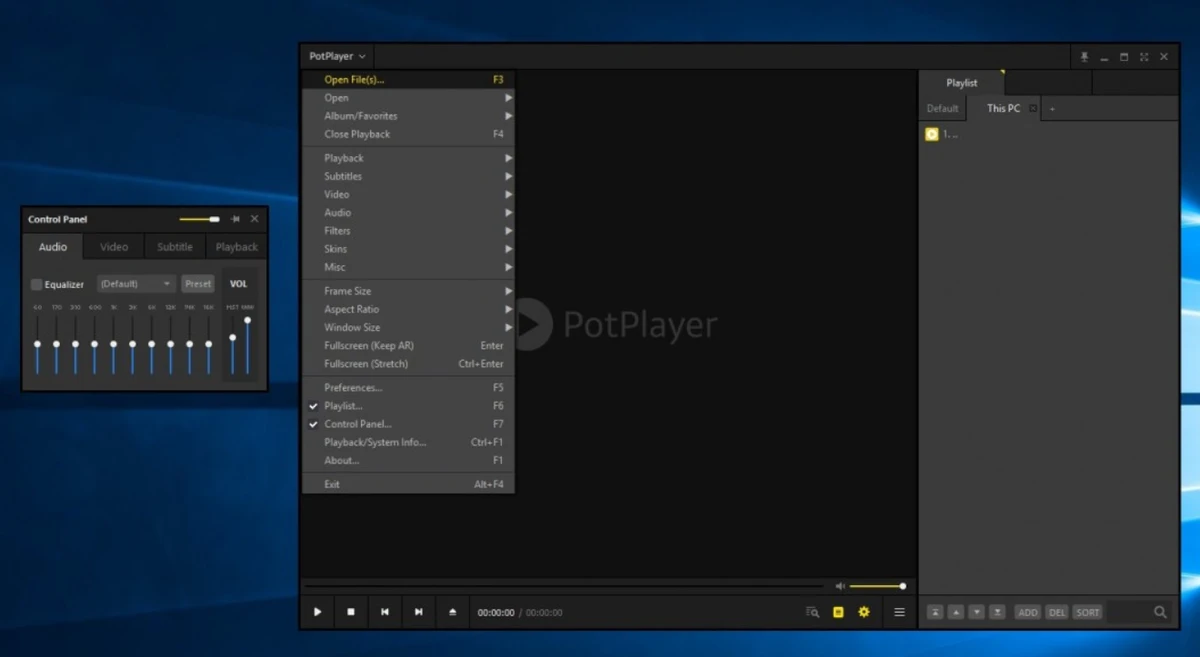1200x657 pixels.
Task: Adjust Control Panel opacity slider in title bar
Action: (x=200, y=219)
